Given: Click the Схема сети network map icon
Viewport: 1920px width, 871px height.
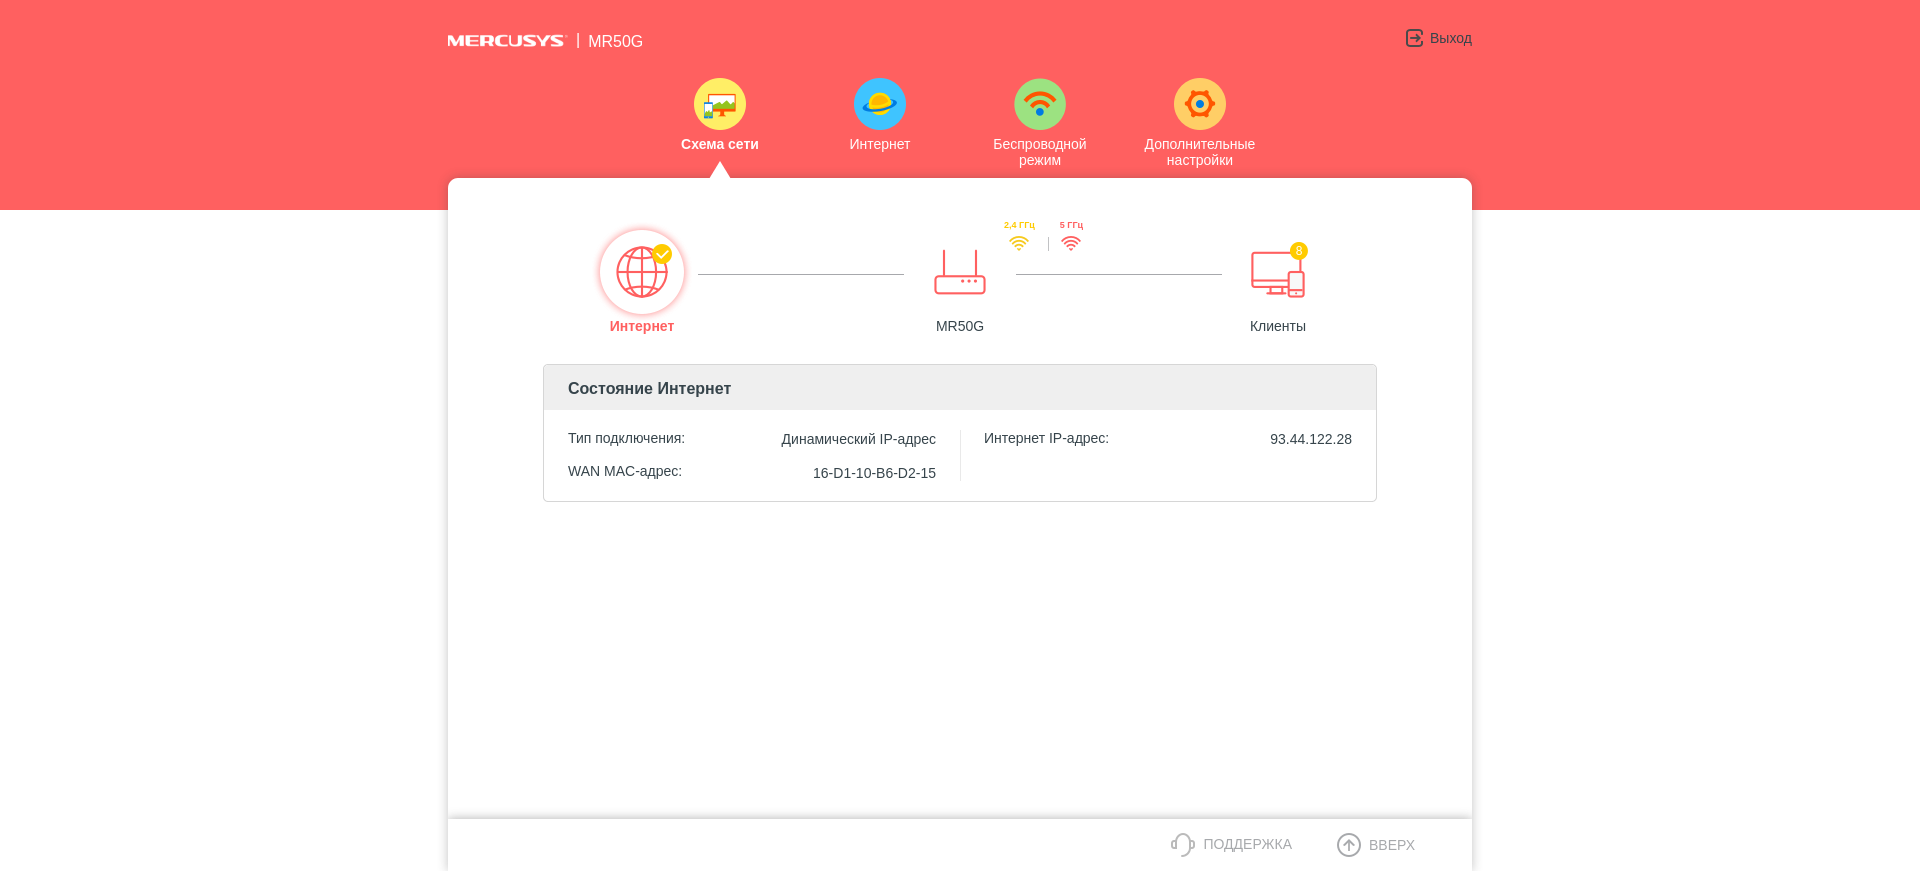Looking at the screenshot, I should point(720,104).
